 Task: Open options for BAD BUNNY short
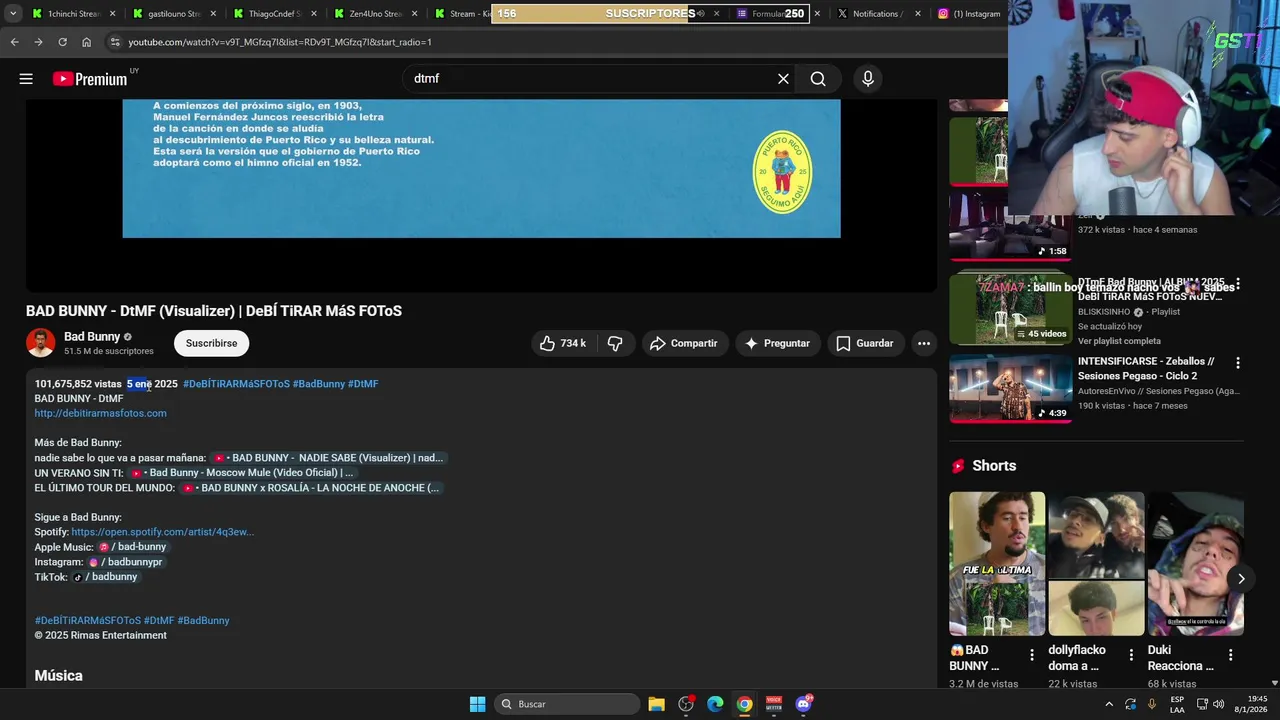(1032, 656)
